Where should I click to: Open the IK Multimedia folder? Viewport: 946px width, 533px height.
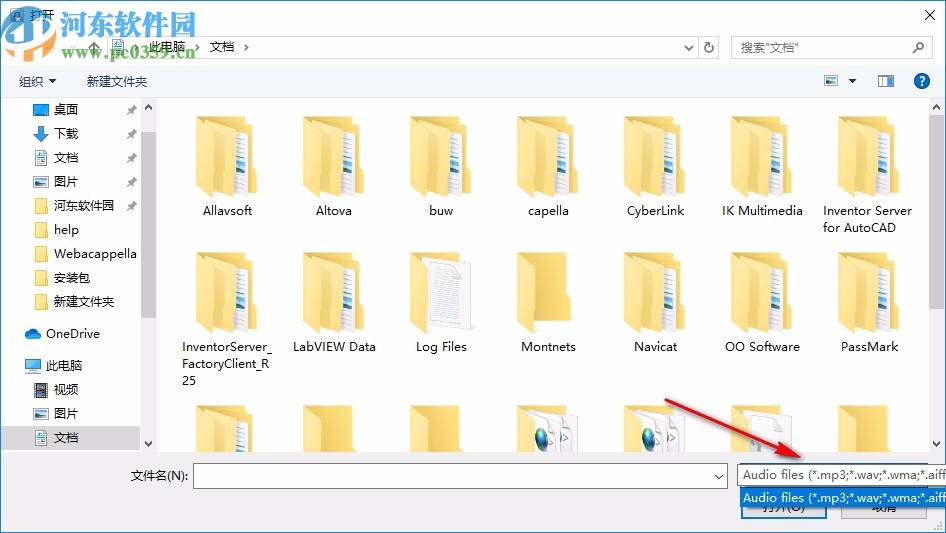point(762,166)
